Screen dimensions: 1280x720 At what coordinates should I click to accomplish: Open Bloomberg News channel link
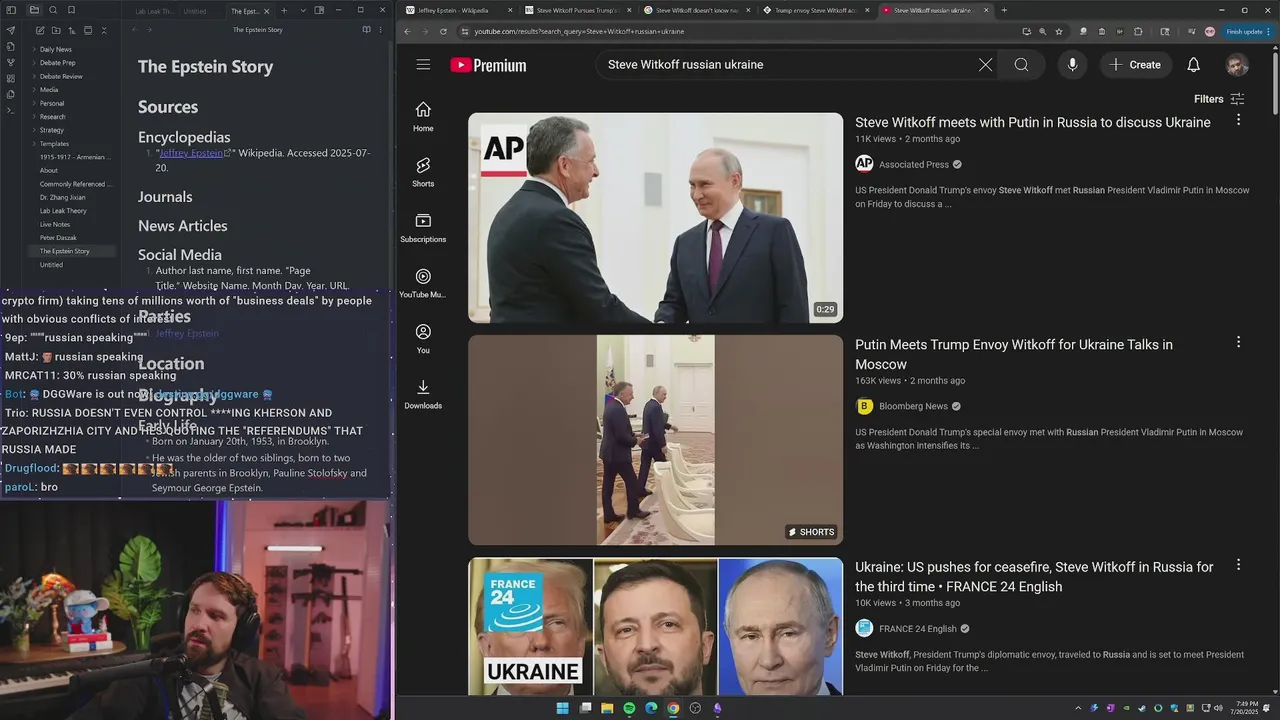(x=913, y=406)
